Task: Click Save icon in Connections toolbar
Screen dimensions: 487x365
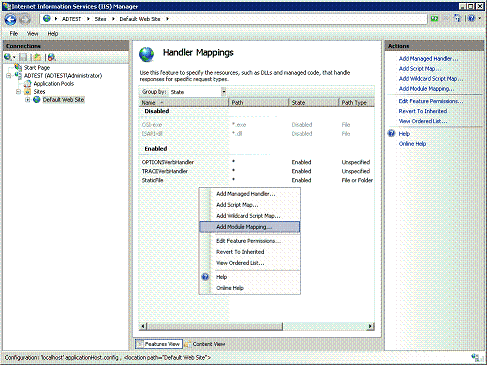Action: (x=23, y=57)
